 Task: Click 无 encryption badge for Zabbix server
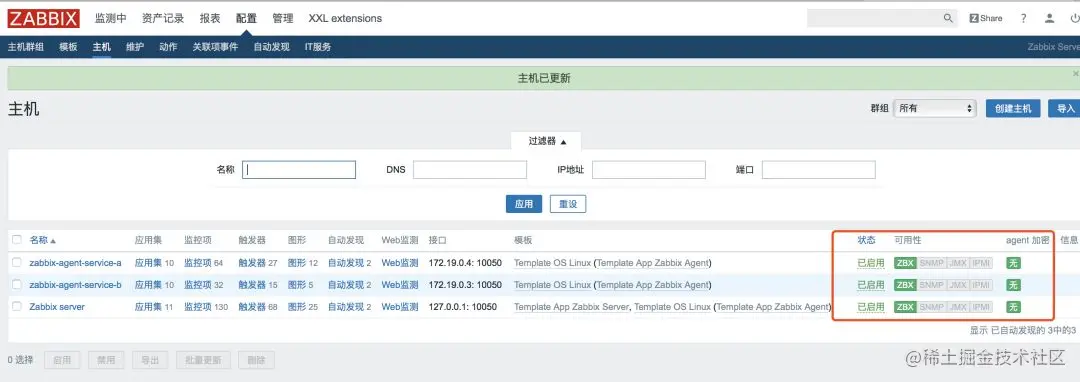coord(1013,307)
